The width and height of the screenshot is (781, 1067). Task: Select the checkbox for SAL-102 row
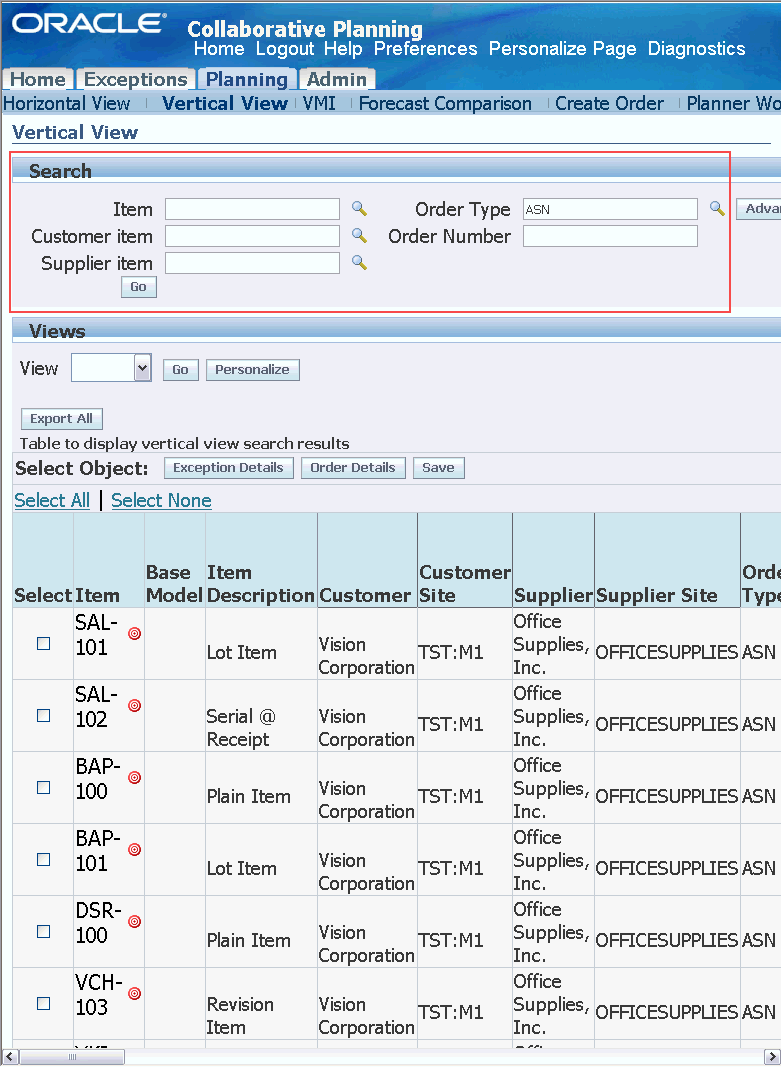(44, 716)
